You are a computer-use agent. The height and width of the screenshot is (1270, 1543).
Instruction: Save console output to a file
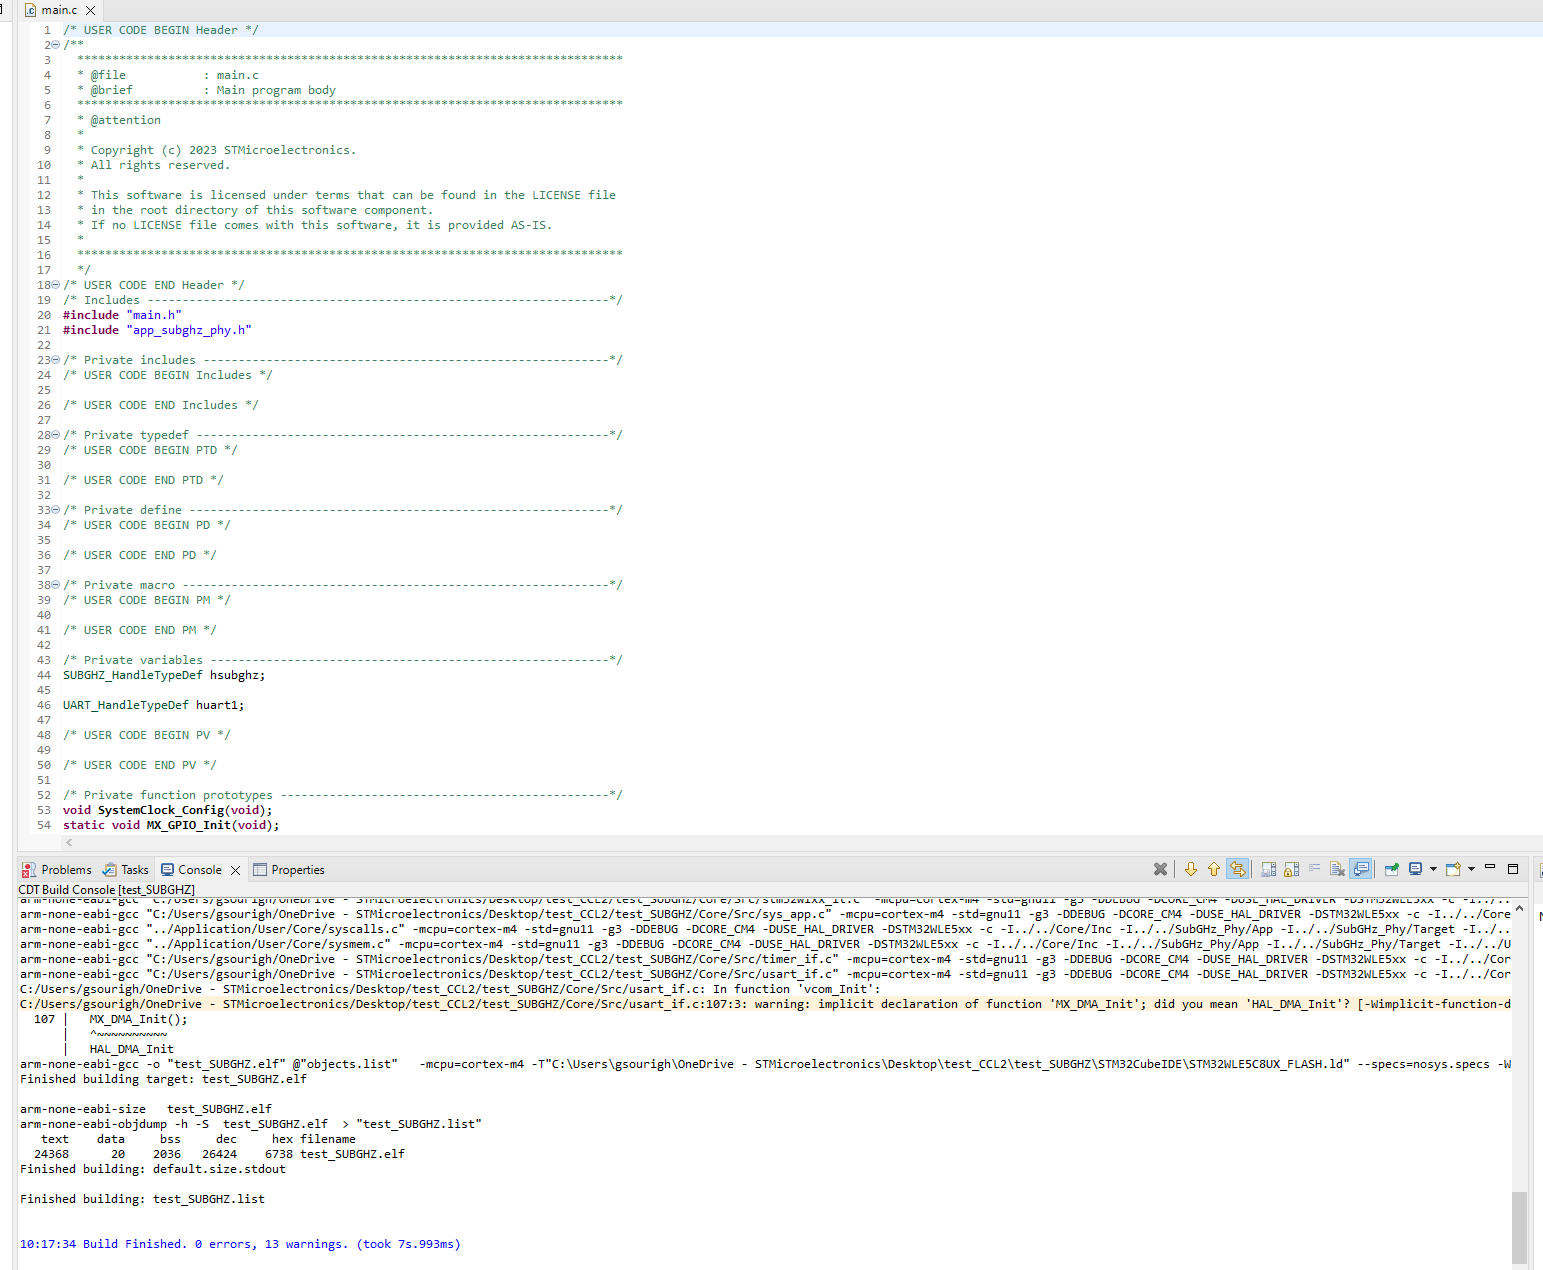click(1266, 869)
